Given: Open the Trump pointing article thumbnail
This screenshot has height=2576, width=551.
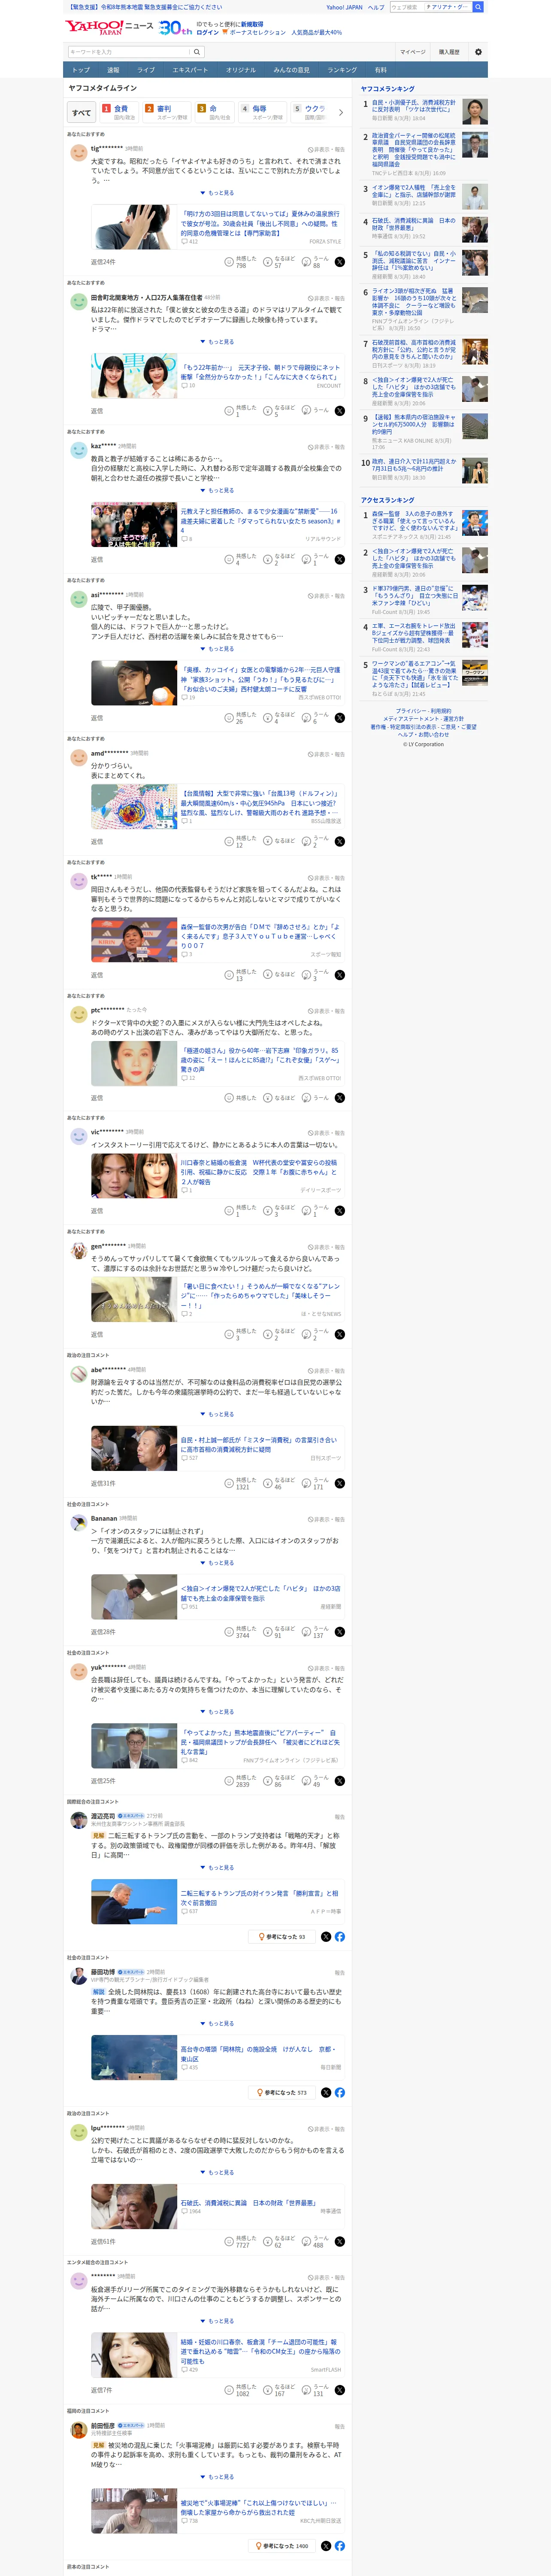Looking at the screenshot, I should [134, 1902].
